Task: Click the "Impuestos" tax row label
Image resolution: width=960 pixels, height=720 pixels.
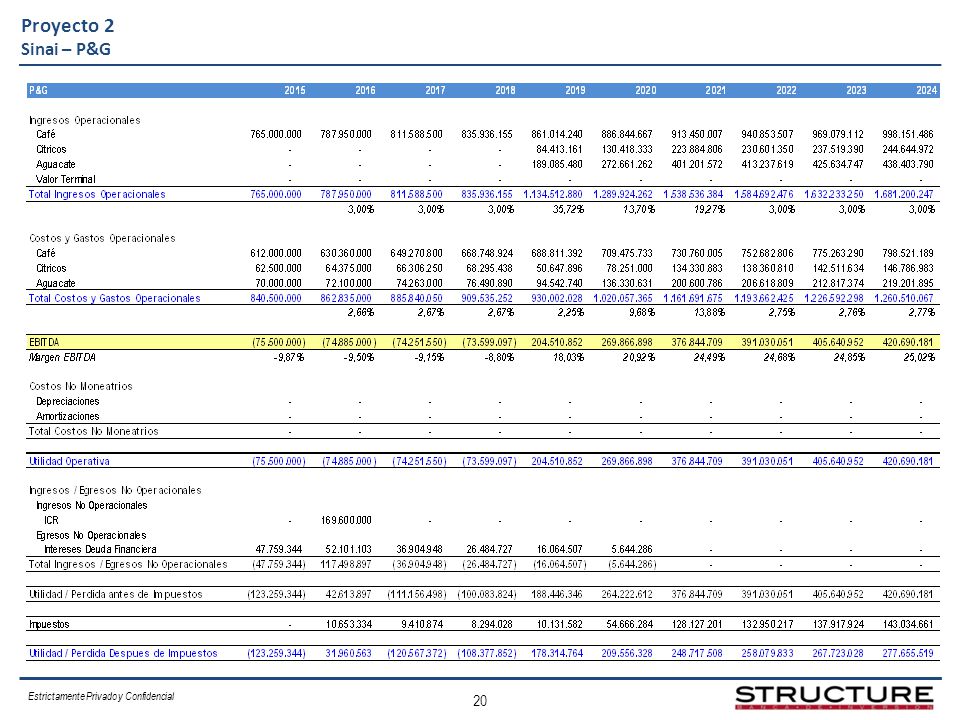Action: pos(49,624)
